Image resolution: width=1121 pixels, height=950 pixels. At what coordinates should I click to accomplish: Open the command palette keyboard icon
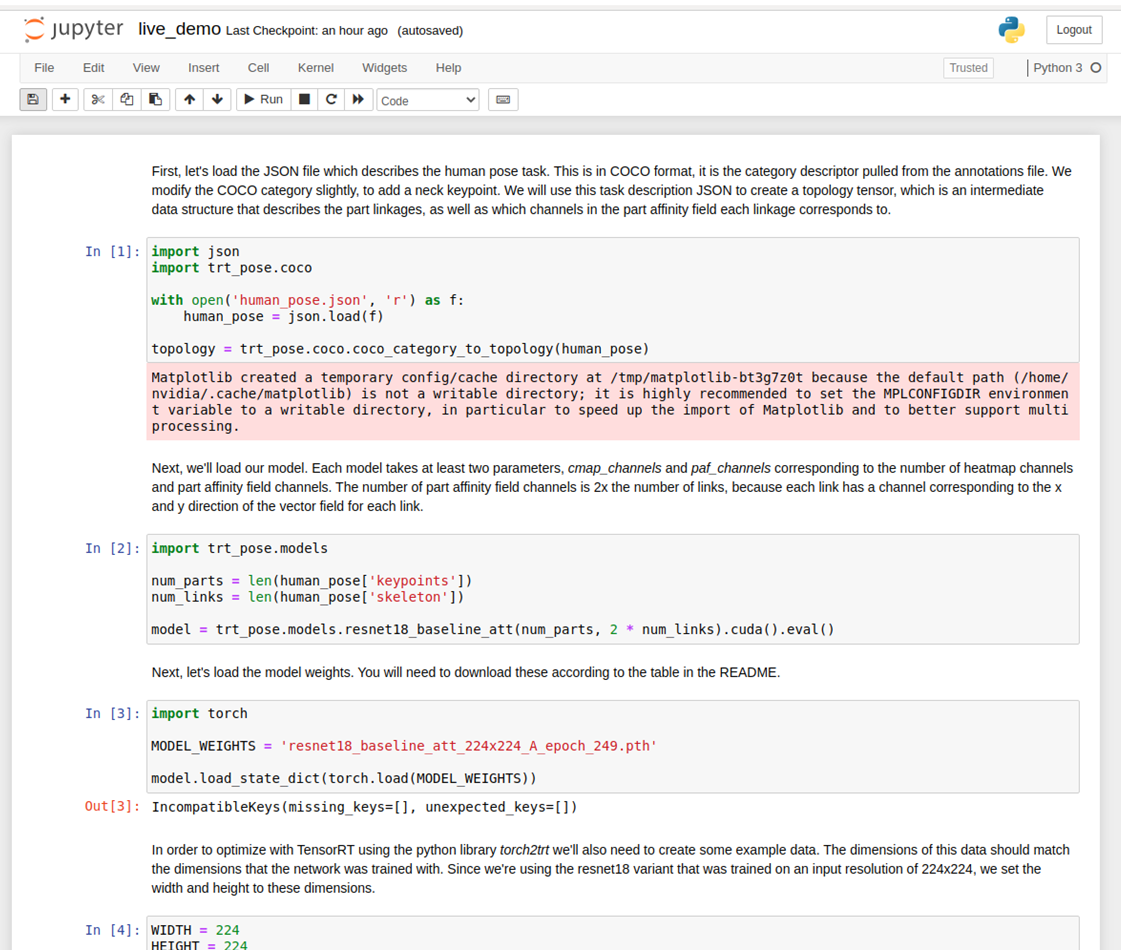pos(502,99)
